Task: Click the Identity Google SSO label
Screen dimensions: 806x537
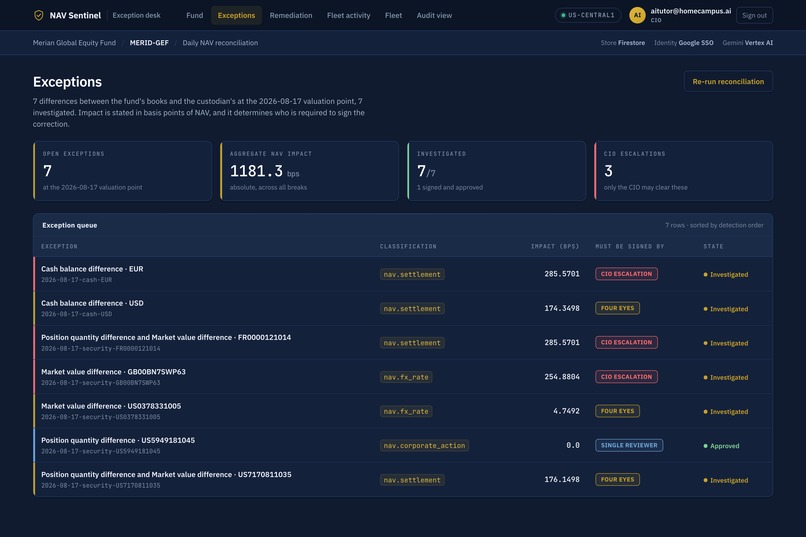Action: (684, 43)
